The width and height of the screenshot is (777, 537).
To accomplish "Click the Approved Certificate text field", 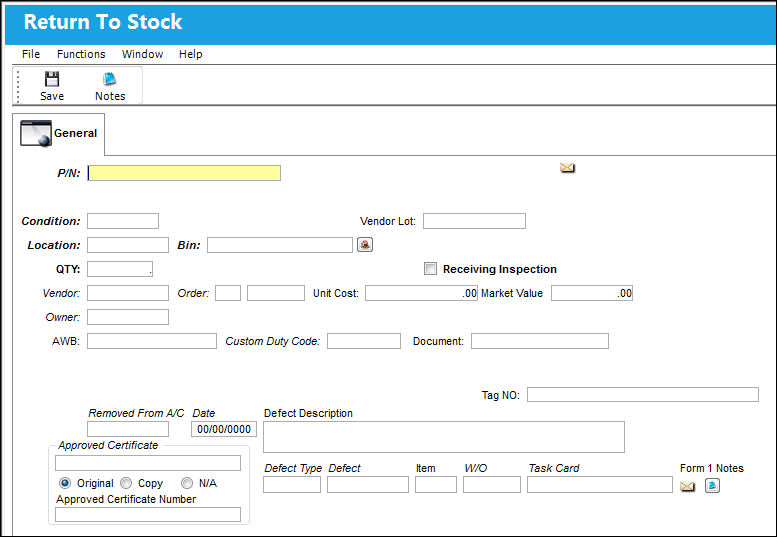I will coord(148,463).
